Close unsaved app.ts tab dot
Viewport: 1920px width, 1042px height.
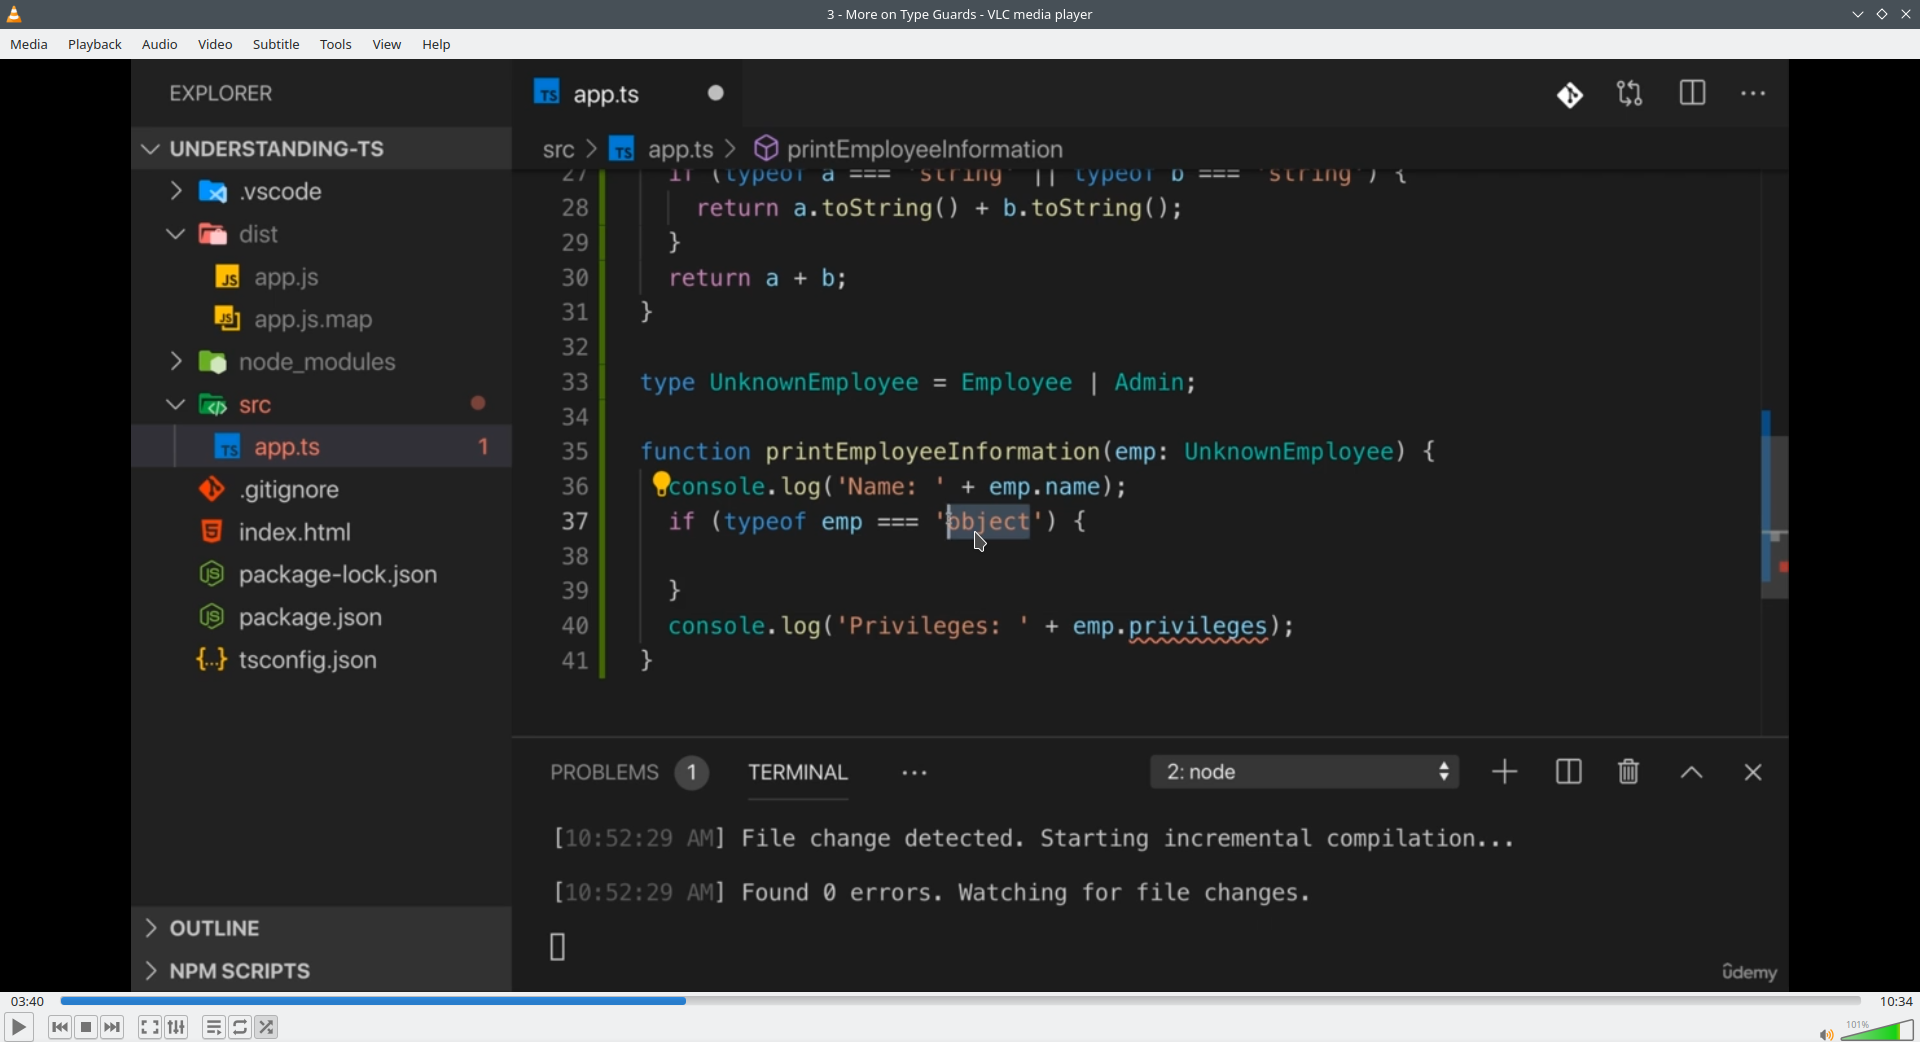(716, 93)
